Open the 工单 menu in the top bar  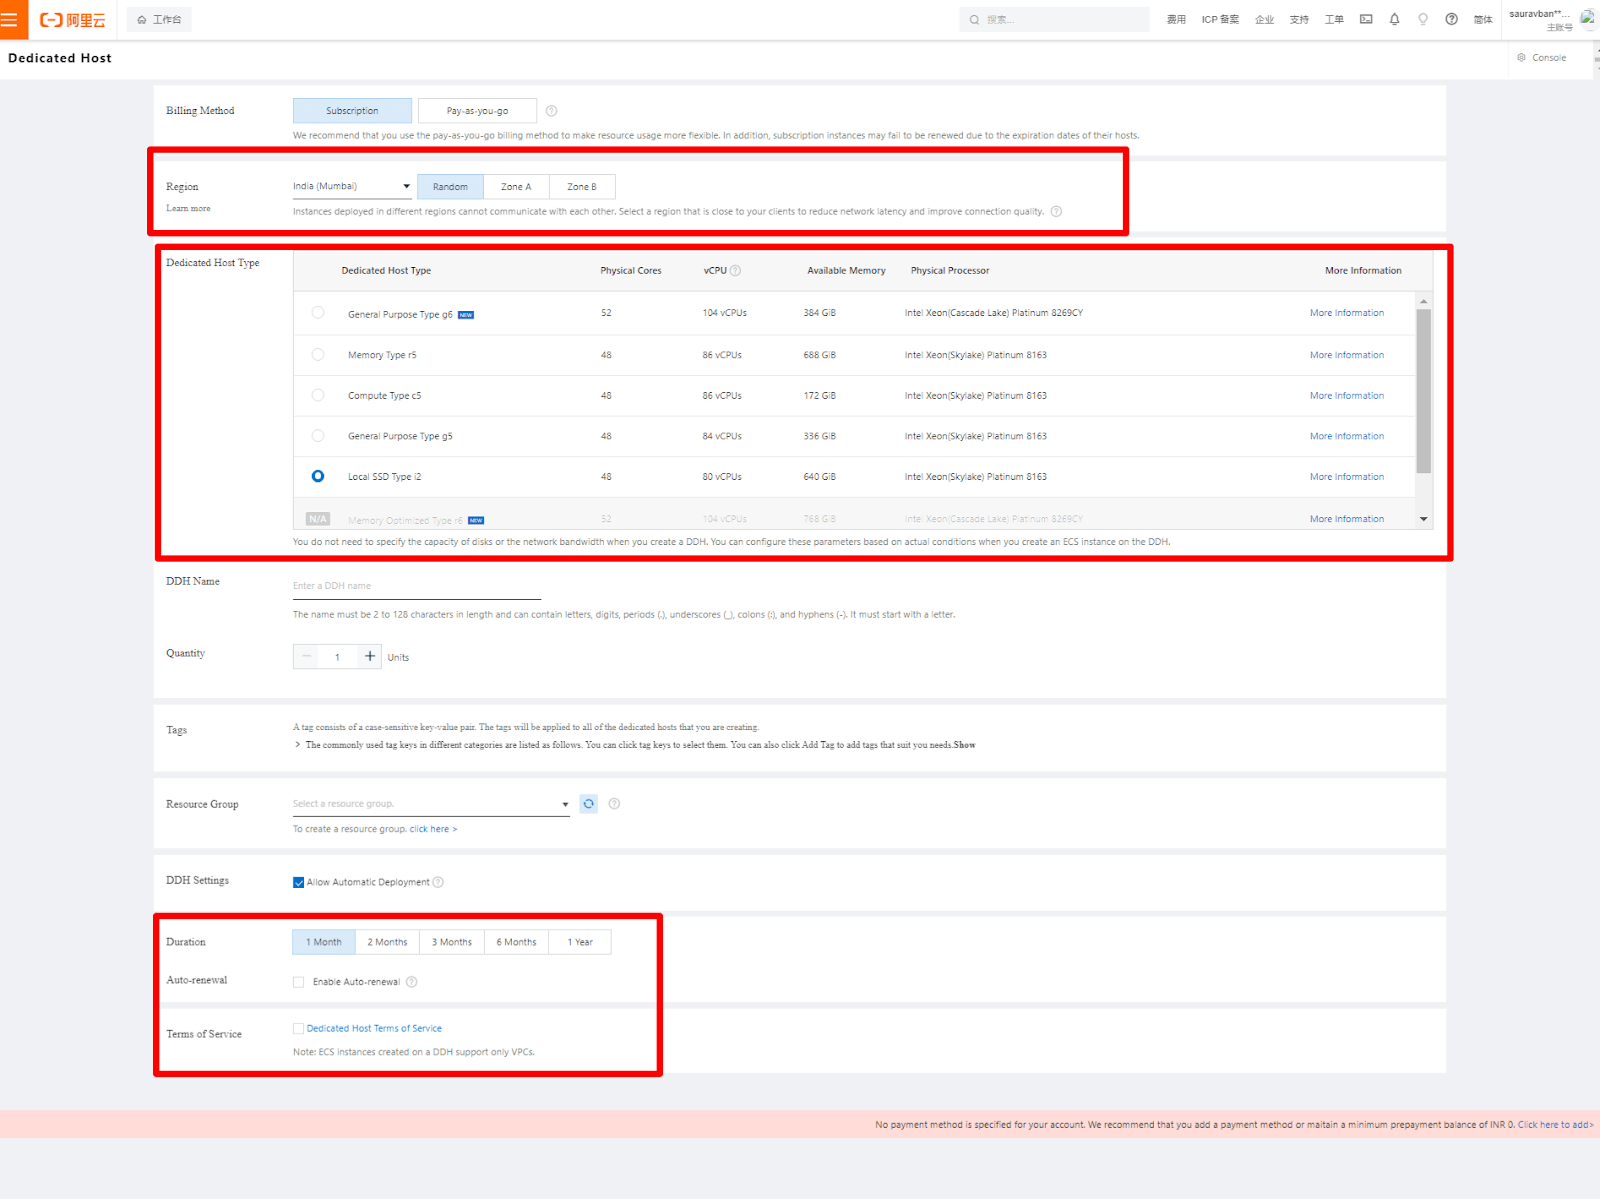click(1334, 19)
